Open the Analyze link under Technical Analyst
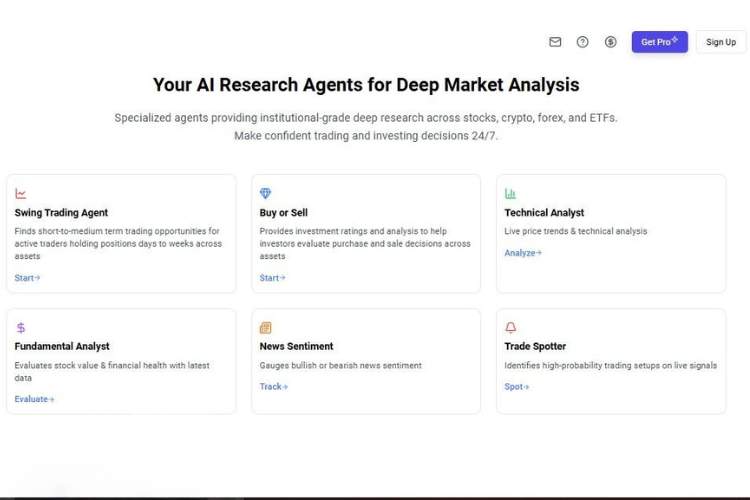The image size is (750, 500). pyautogui.click(x=522, y=253)
